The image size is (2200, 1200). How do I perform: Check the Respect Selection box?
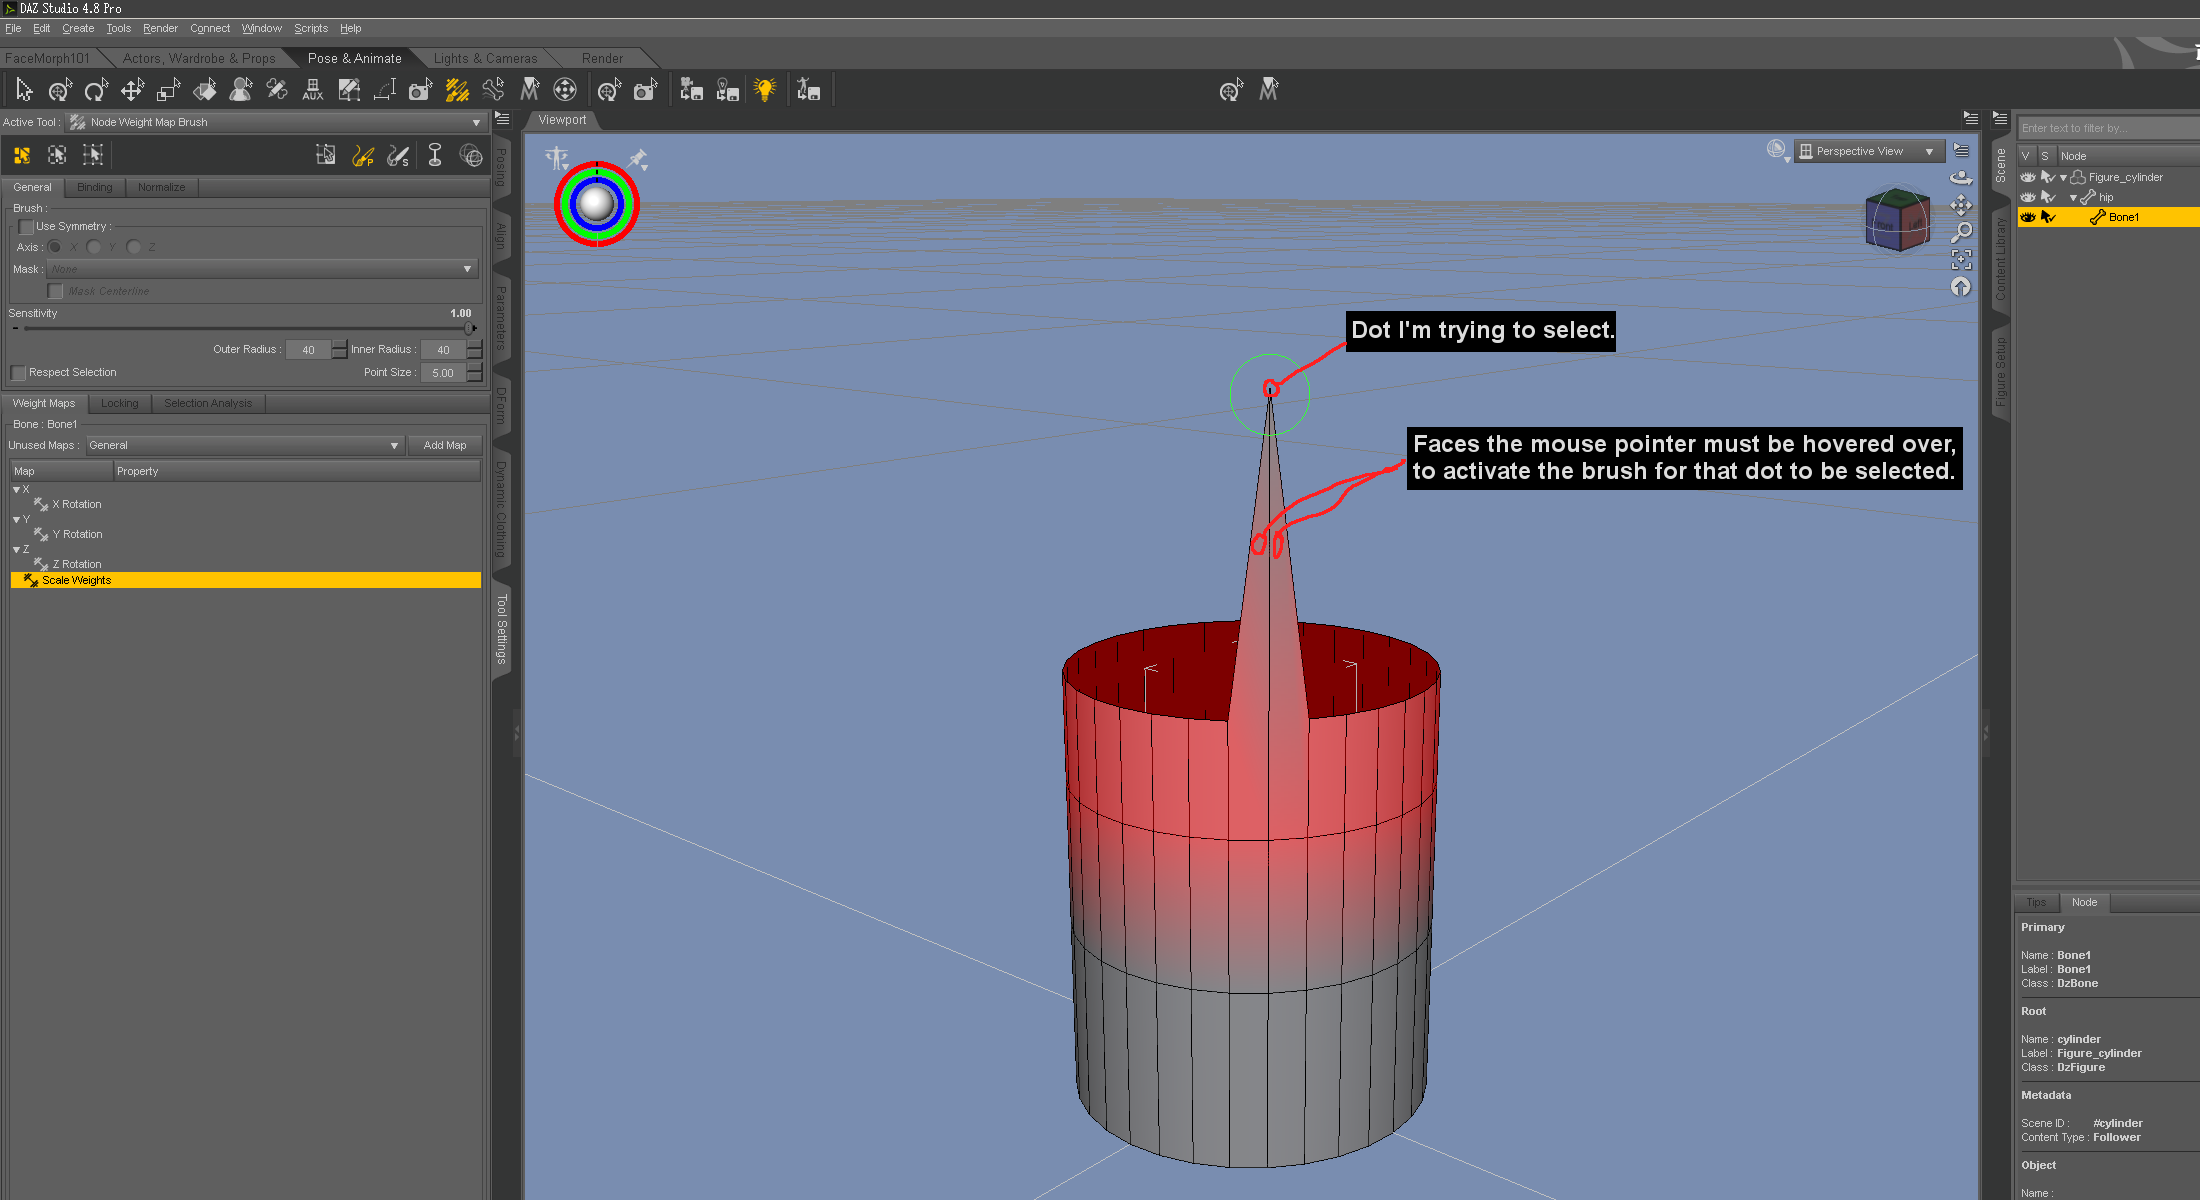click(19, 373)
